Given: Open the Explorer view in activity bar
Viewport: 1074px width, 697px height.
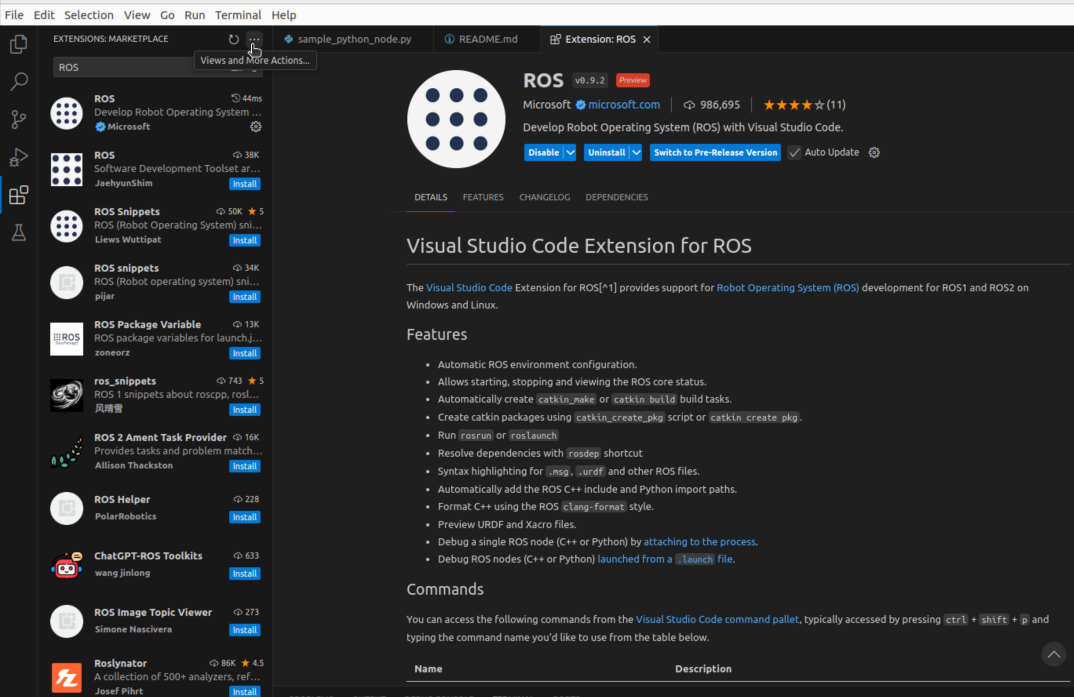Looking at the screenshot, I should coord(18,44).
